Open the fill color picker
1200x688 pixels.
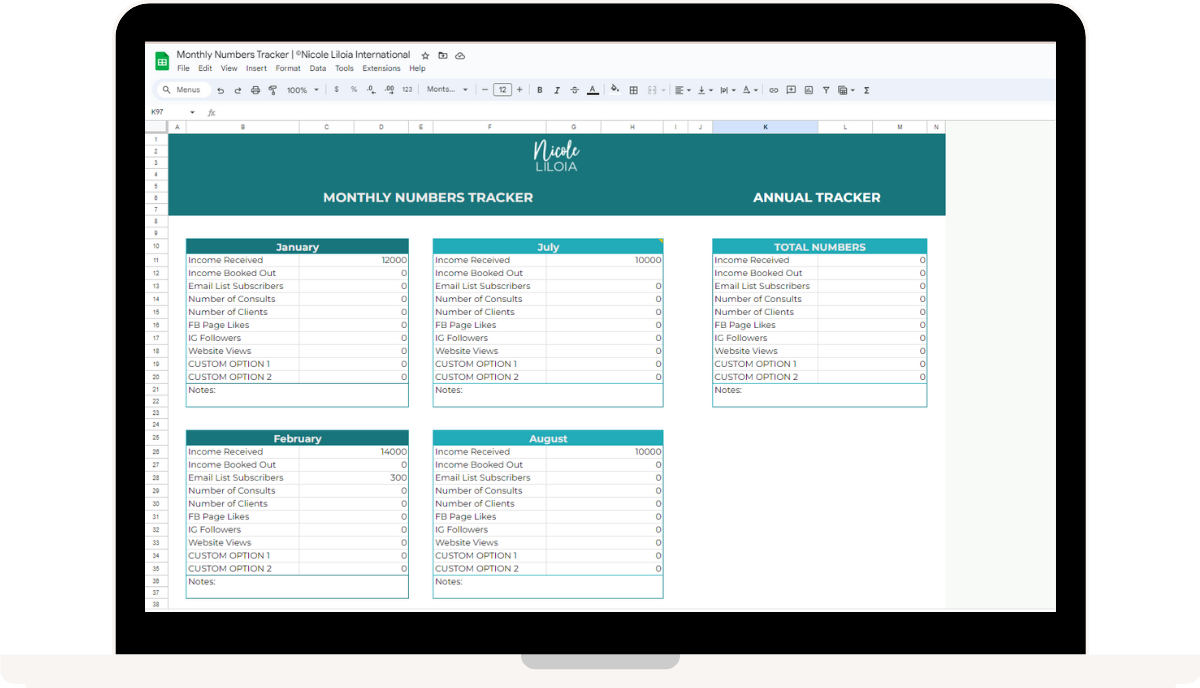click(615, 90)
